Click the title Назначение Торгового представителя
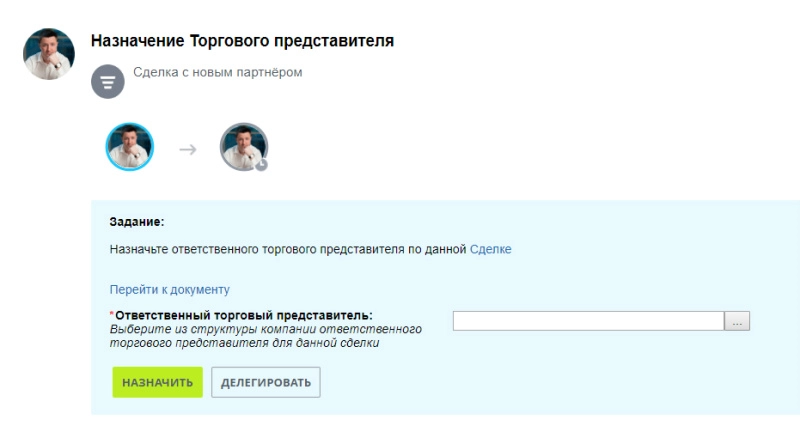800x426 pixels. tap(242, 41)
